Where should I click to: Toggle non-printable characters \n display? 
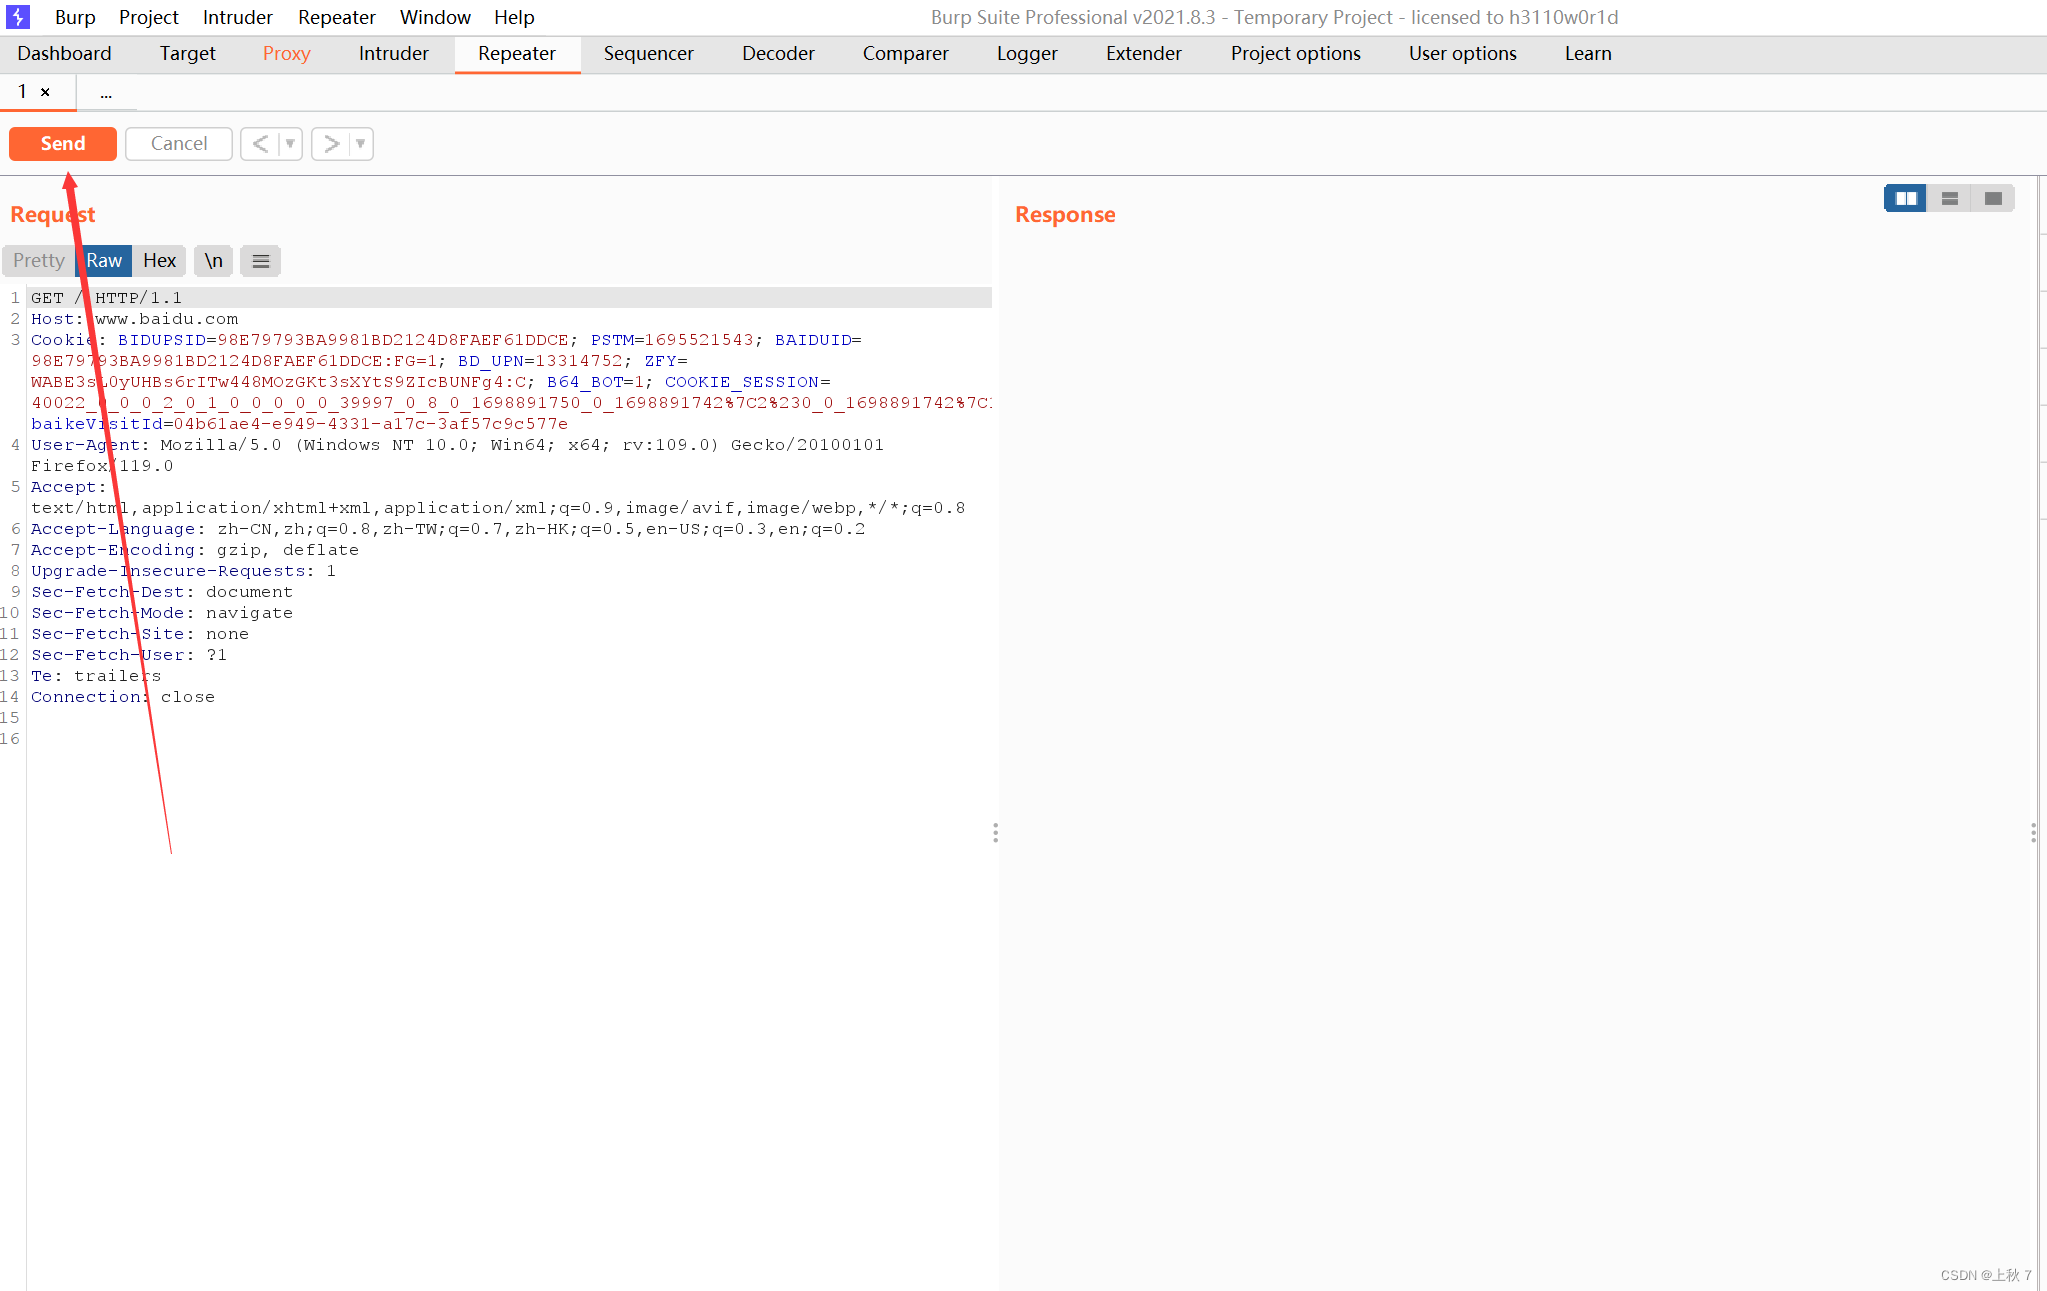pos(213,261)
